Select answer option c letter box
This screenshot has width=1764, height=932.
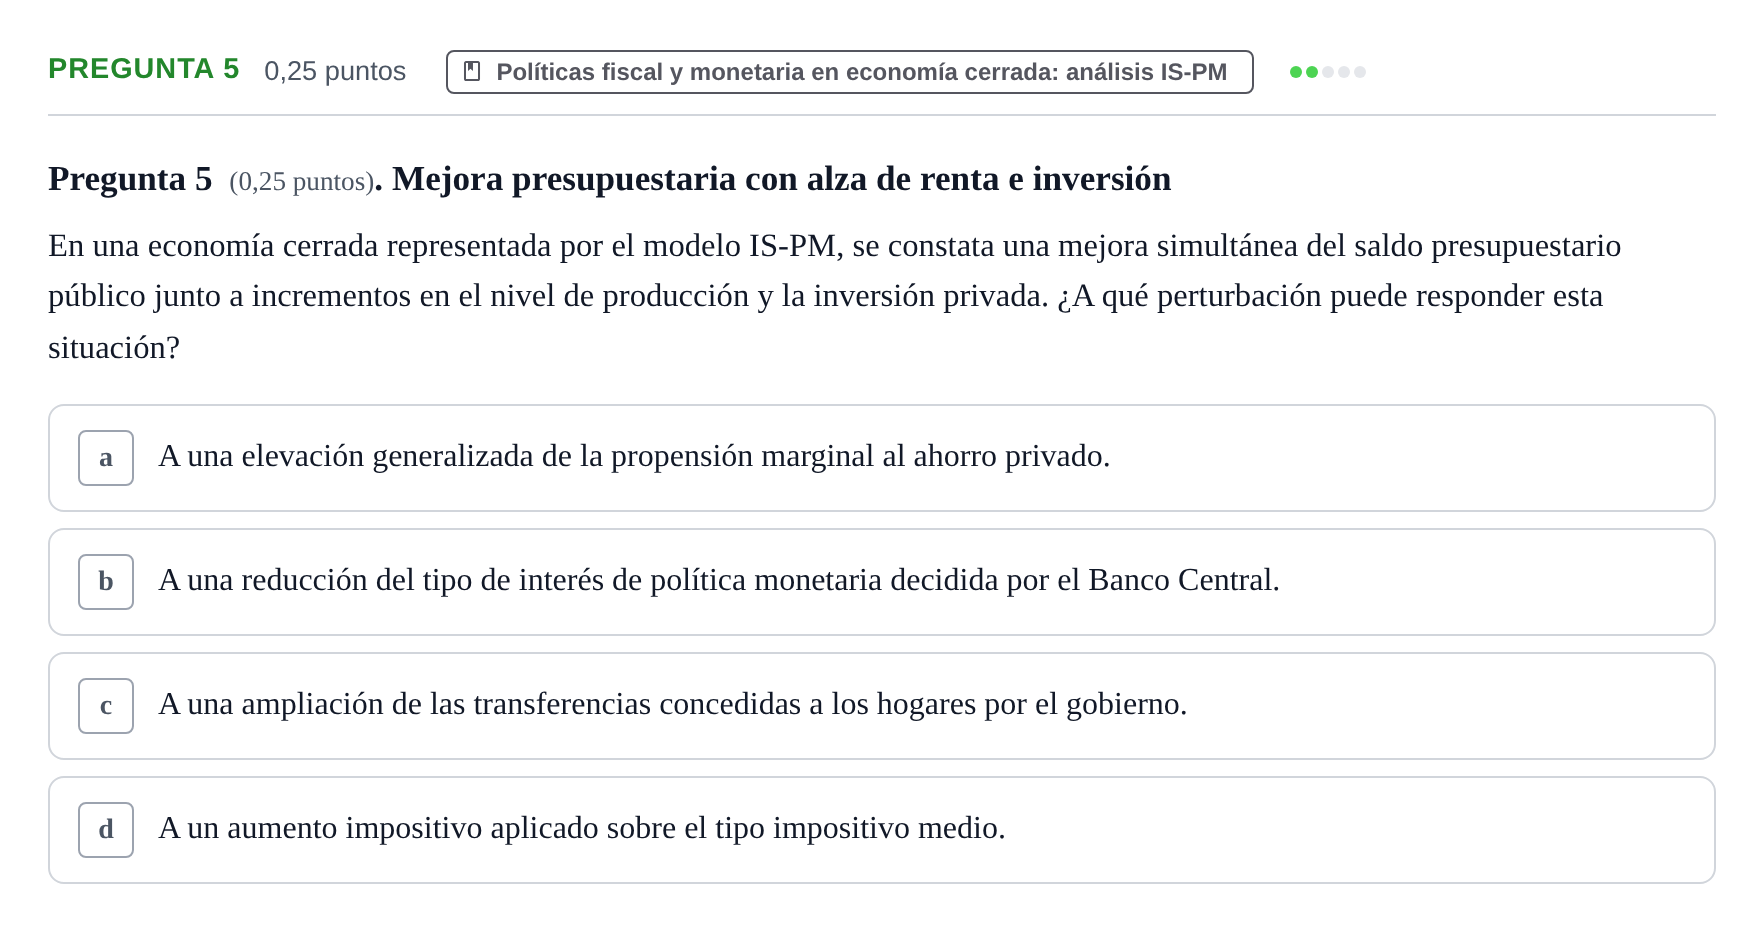[x=106, y=706]
